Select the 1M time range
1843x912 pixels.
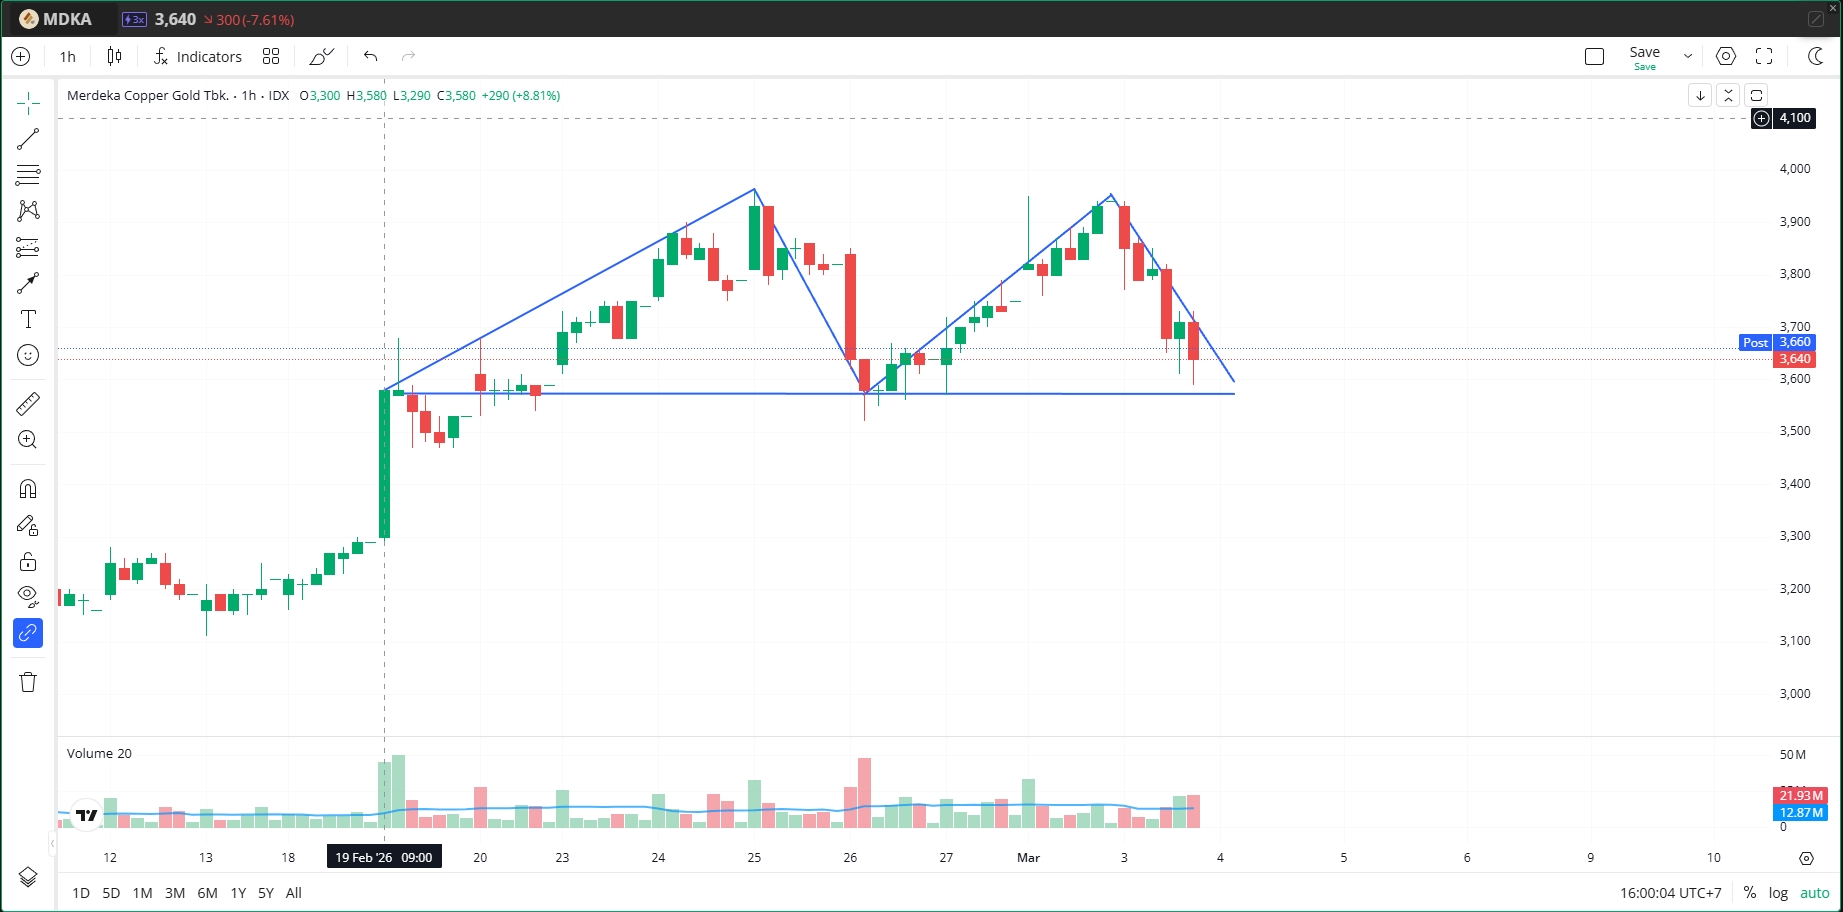tap(143, 893)
